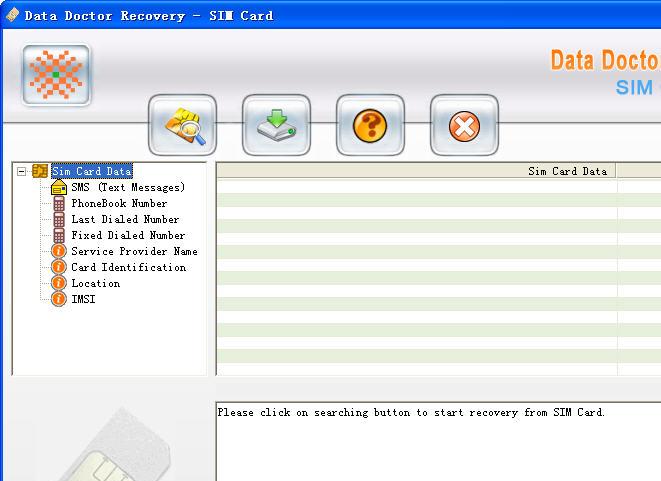
Task: Select IMSI entry in tree
Action: [x=83, y=299]
